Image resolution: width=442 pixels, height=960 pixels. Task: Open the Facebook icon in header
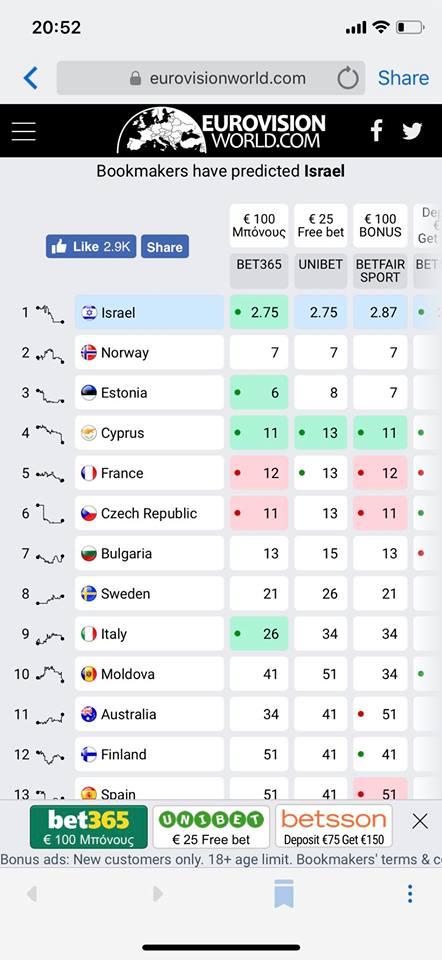376,130
